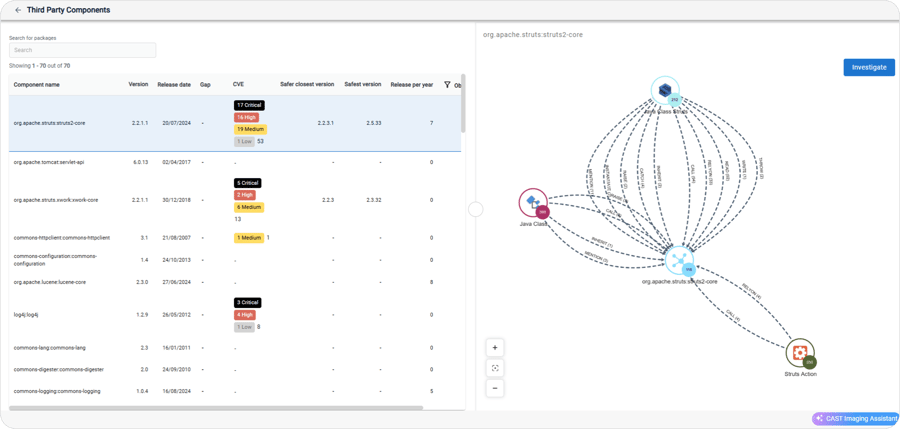The height and width of the screenshot is (429, 900).
Task: Select the Java Class node icon
Action: tap(533, 203)
